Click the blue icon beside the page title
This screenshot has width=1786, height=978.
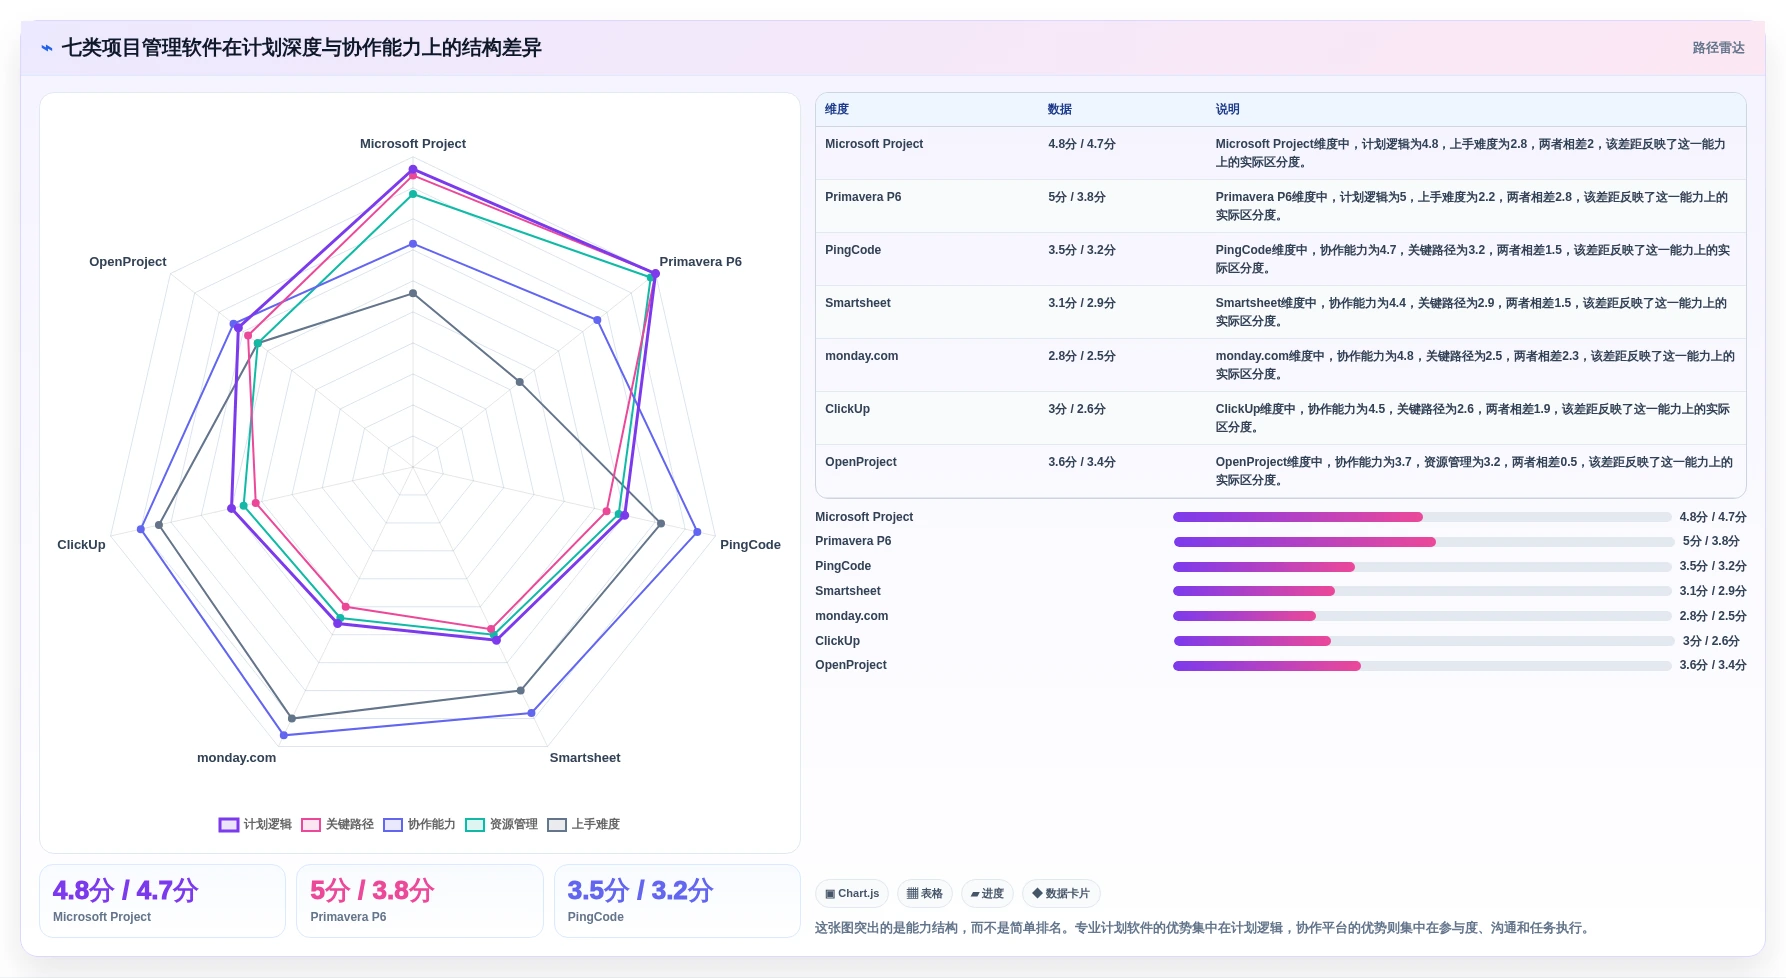click(47, 48)
